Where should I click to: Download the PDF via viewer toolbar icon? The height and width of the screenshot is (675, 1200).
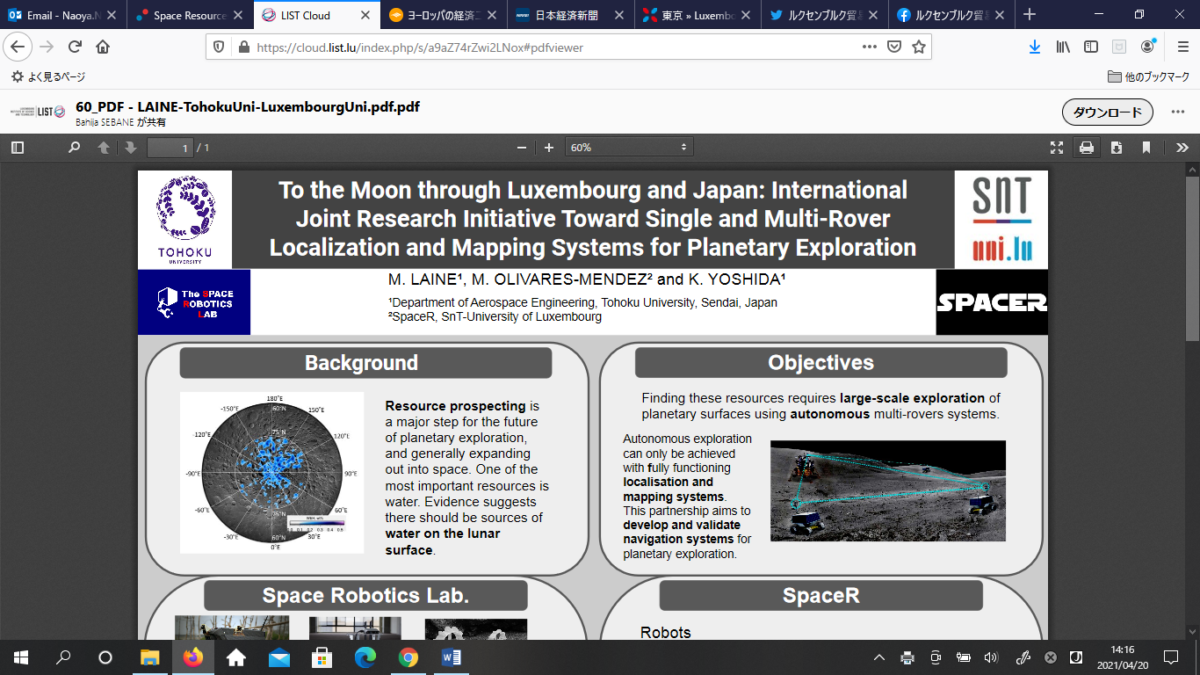click(x=1116, y=147)
